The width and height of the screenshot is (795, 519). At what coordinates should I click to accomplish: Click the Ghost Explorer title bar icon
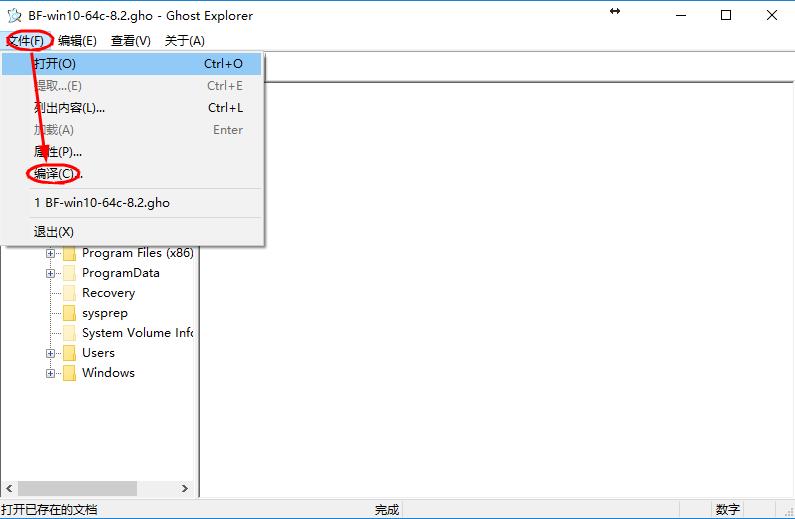coord(14,15)
